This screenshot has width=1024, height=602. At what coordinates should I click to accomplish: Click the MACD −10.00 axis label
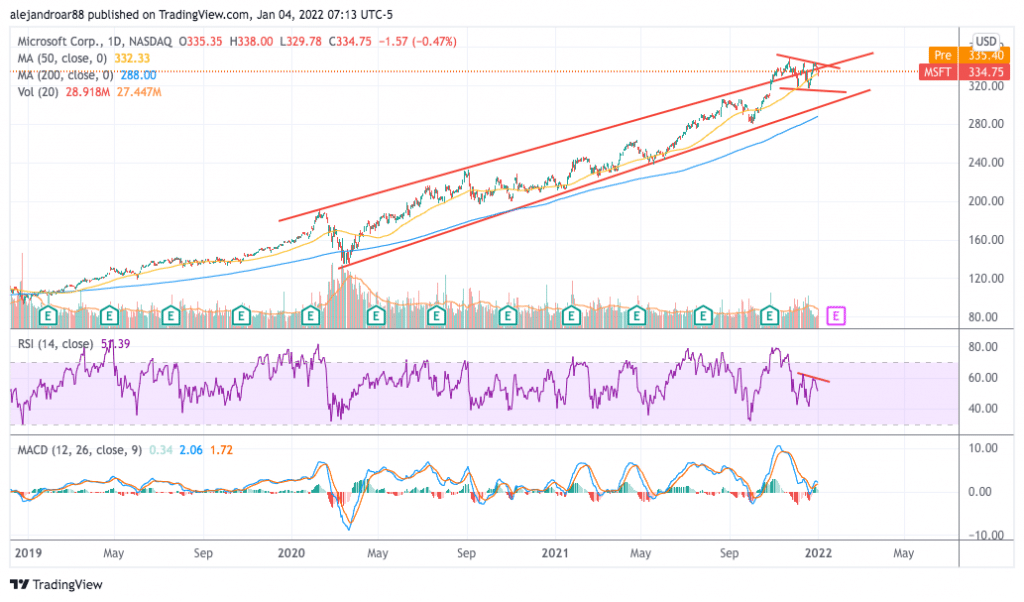click(x=984, y=535)
